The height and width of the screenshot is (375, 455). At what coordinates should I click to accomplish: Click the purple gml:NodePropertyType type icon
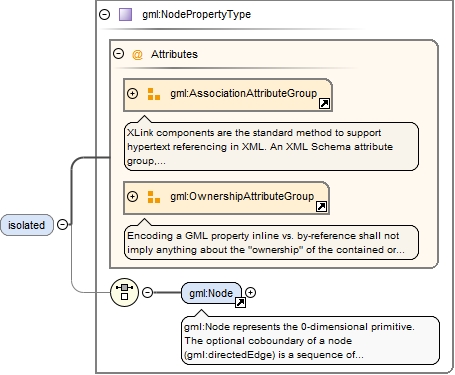125,15
